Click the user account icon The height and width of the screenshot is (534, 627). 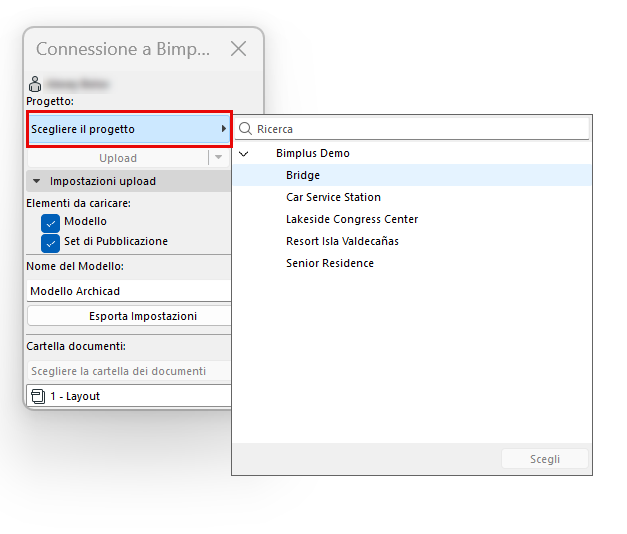click(x=35, y=84)
